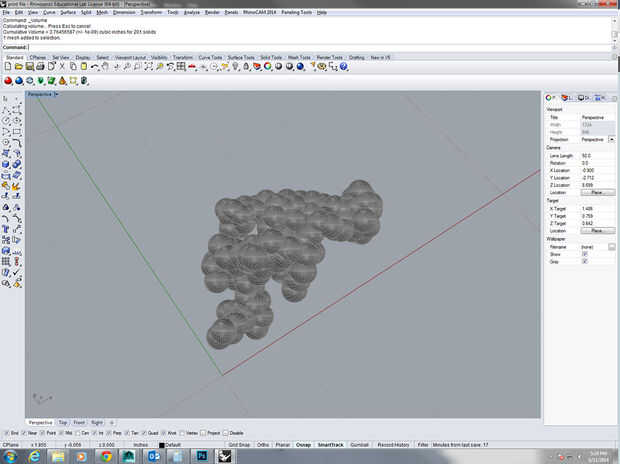The image size is (620, 464).
Task: Open the Perspective viewport title dropdown arrow
Action: click(x=56, y=94)
